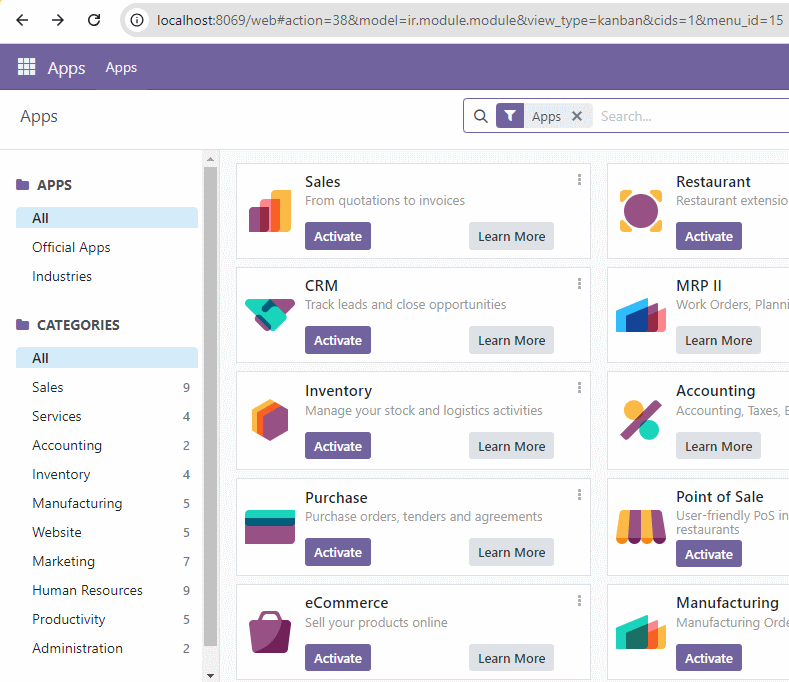Image resolution: width=789 pixels, height=682 pixels.
Task: Go back to previous browser page
Action: [x=22, y=20]
